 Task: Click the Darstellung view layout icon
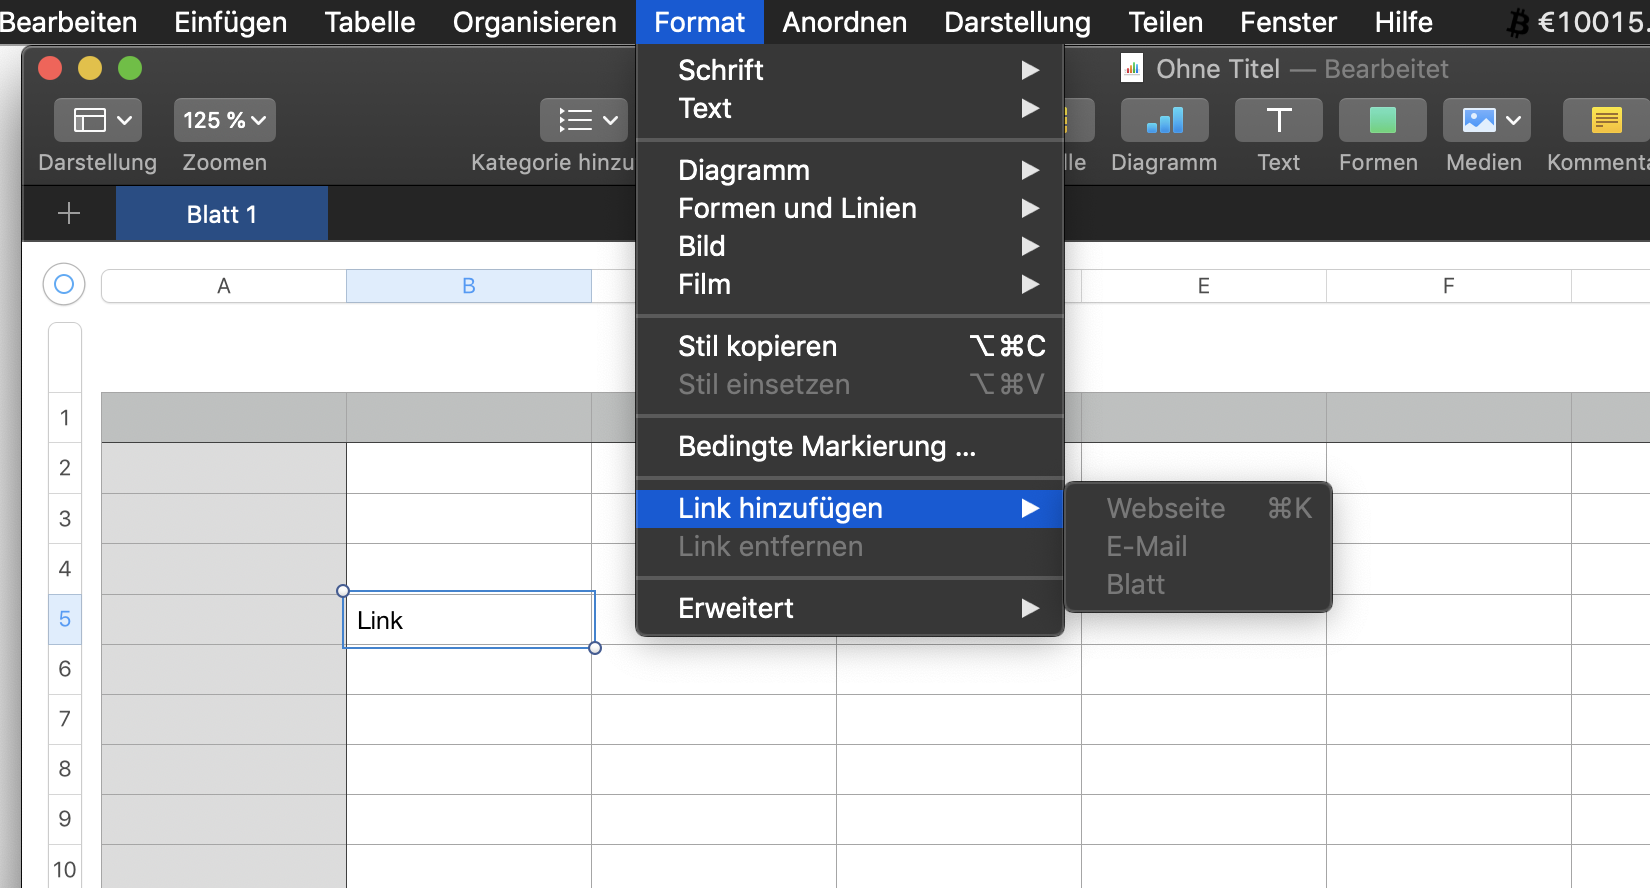pos(98,121)
